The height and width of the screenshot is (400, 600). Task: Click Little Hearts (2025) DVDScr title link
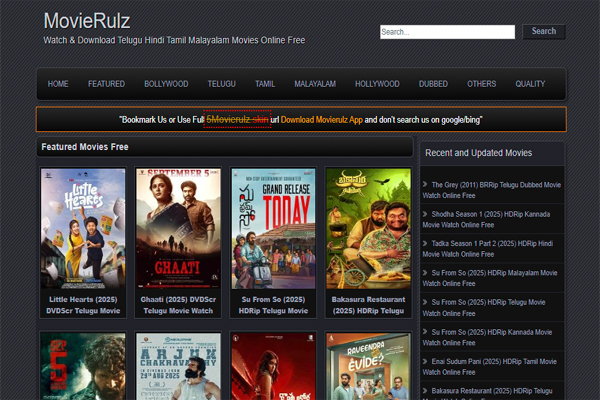[x=83, y=305]
